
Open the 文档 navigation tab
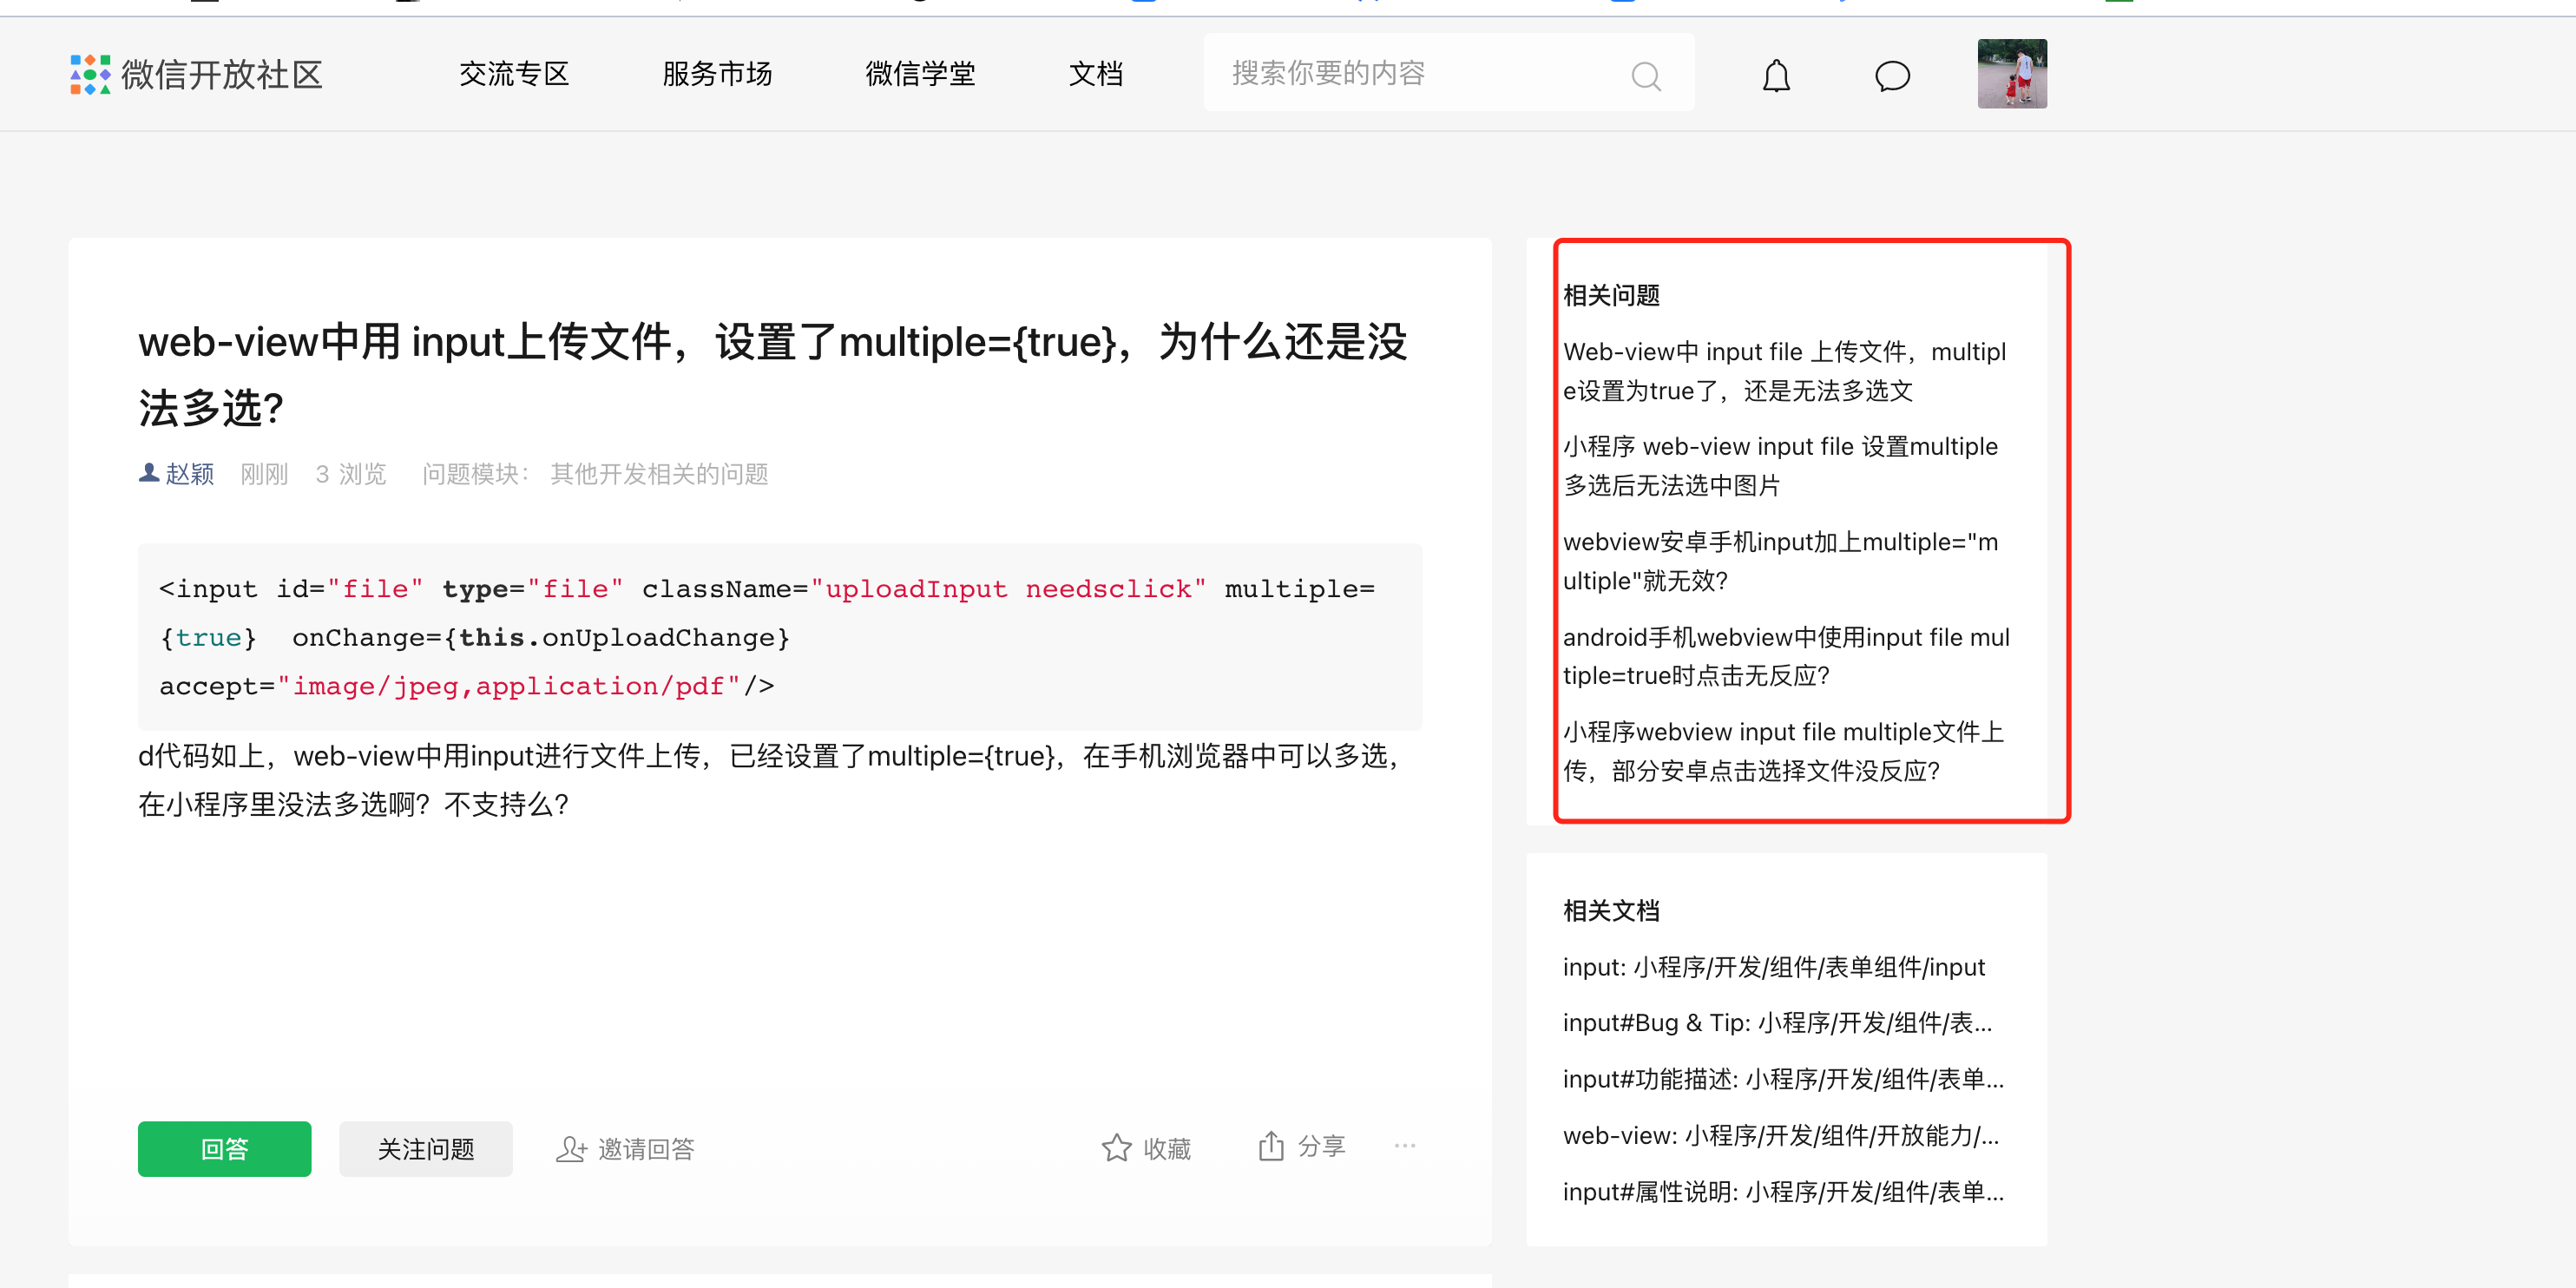(x=1095, y=74)
